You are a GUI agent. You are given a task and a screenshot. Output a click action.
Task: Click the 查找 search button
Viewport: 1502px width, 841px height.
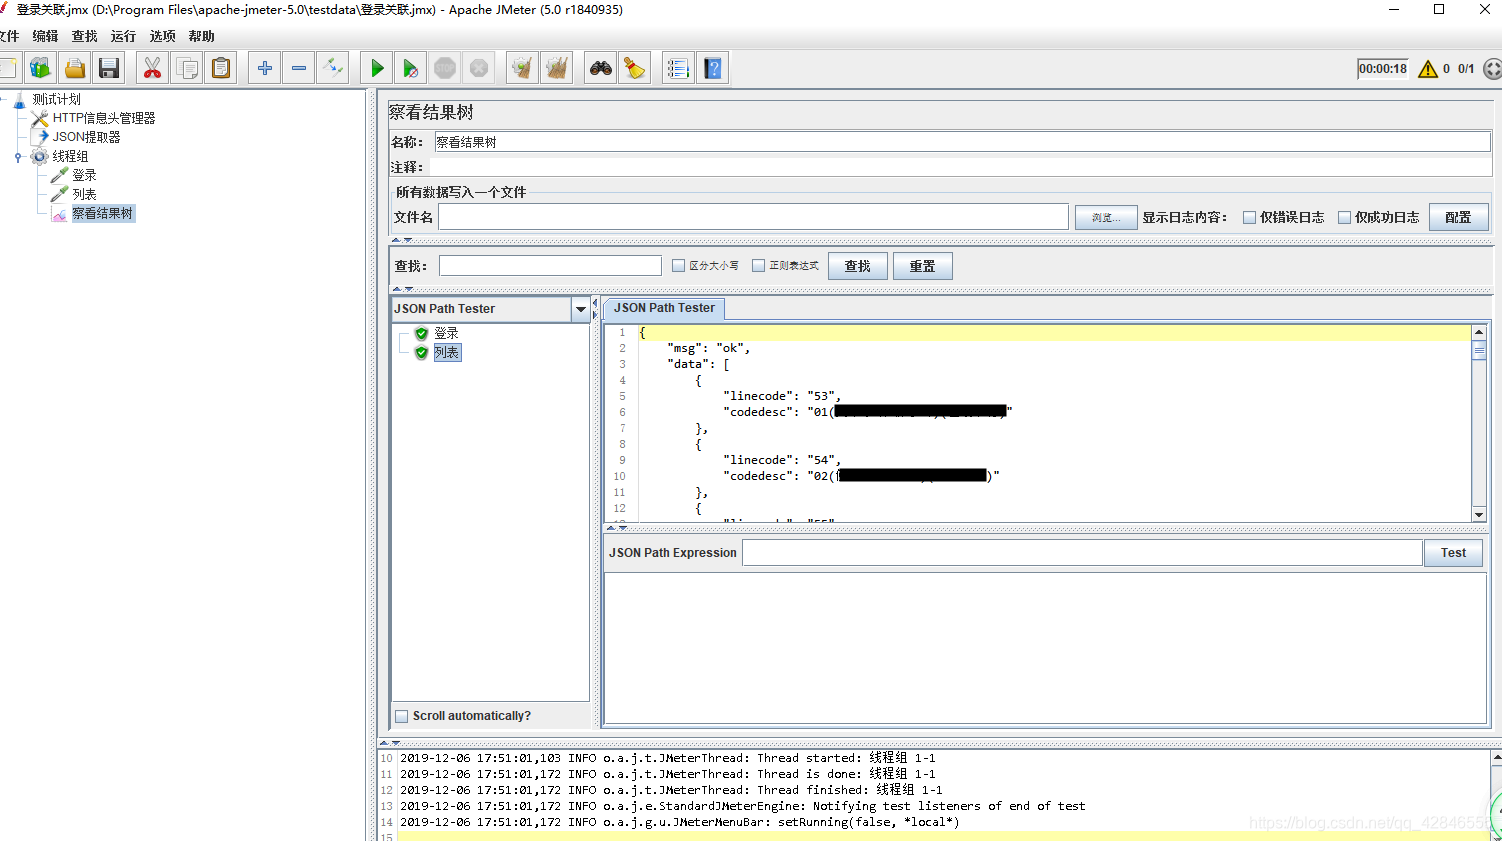857,266
